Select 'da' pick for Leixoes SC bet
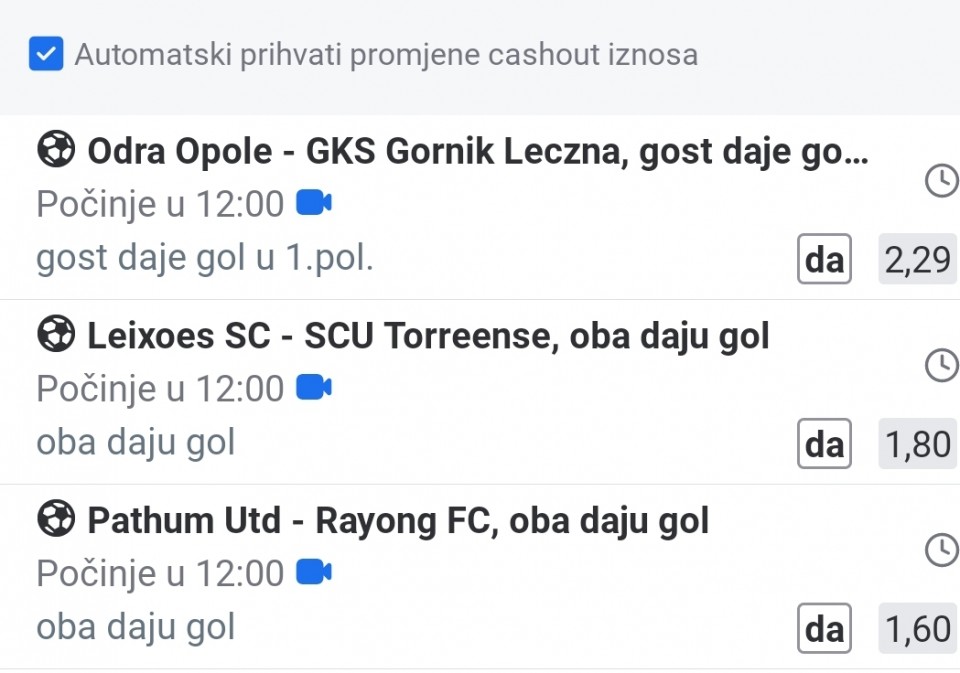Screen dimensions: 960x673 point(824,444)
